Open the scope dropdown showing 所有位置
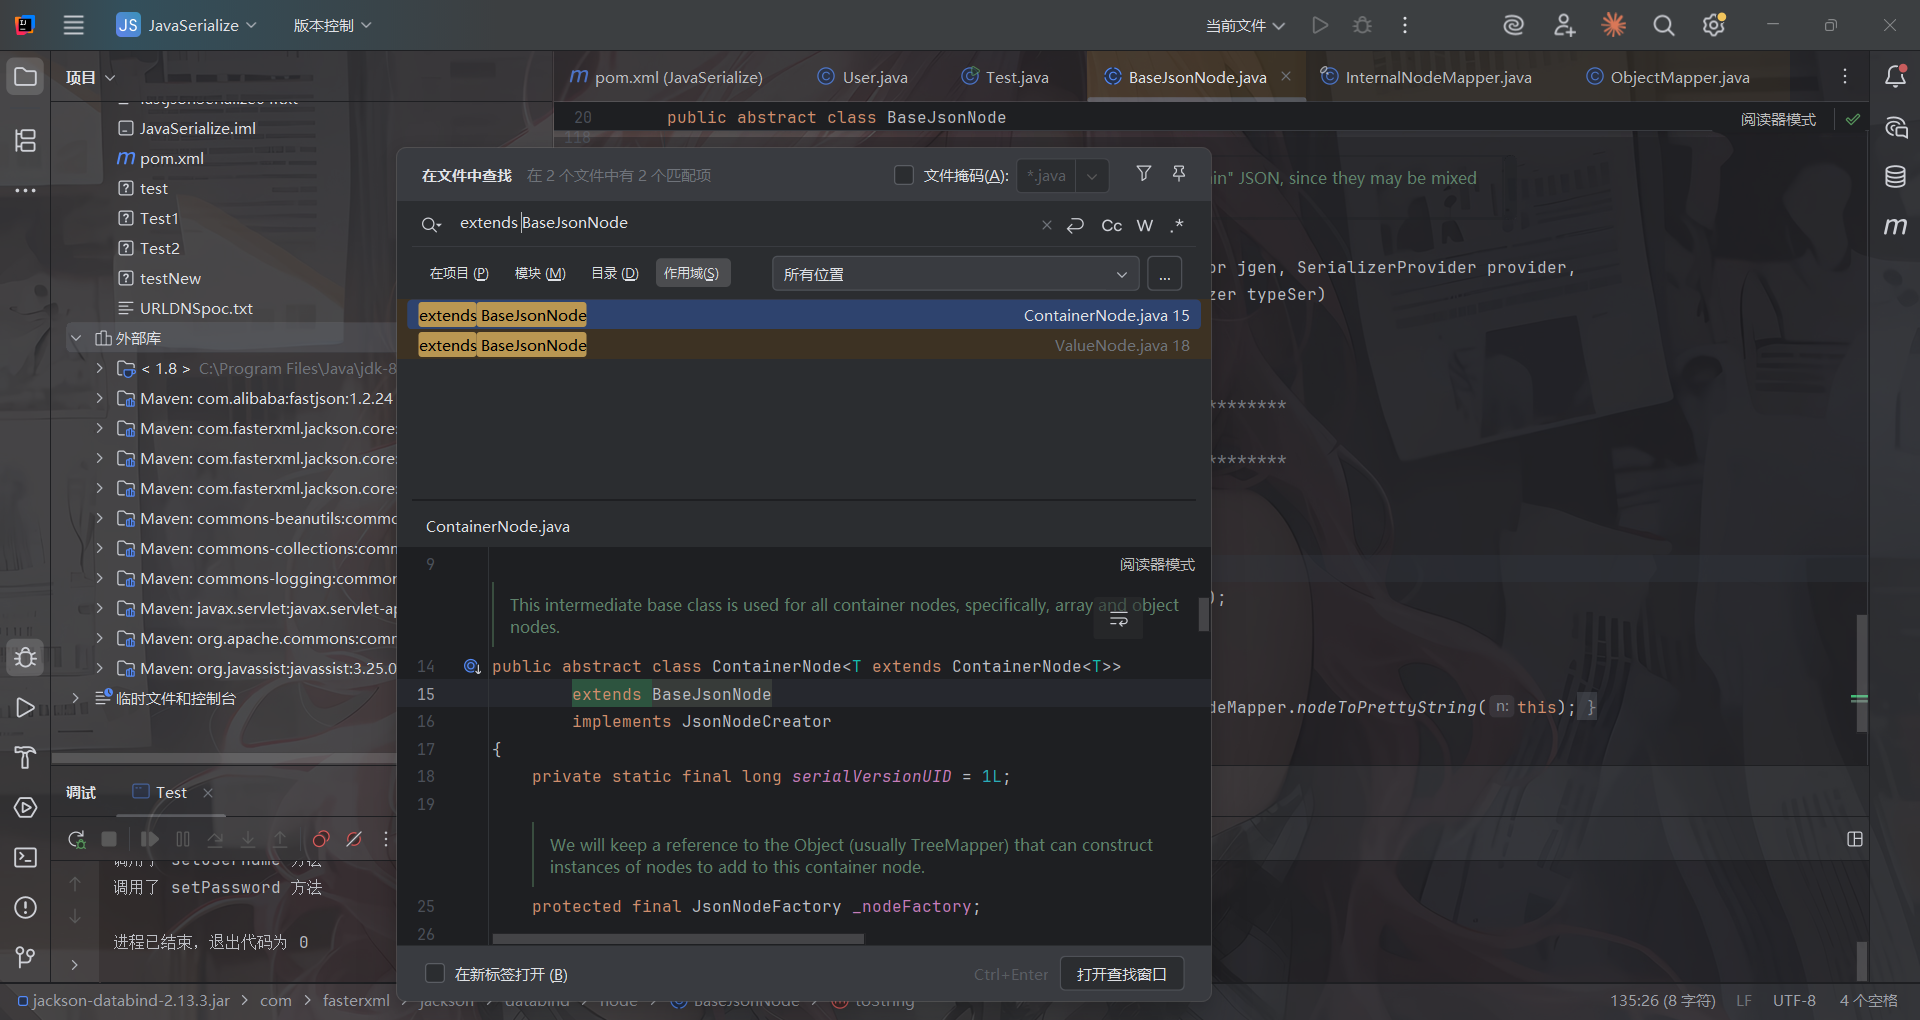This screenshot has width=1920, height=1020. coord(955,274)
